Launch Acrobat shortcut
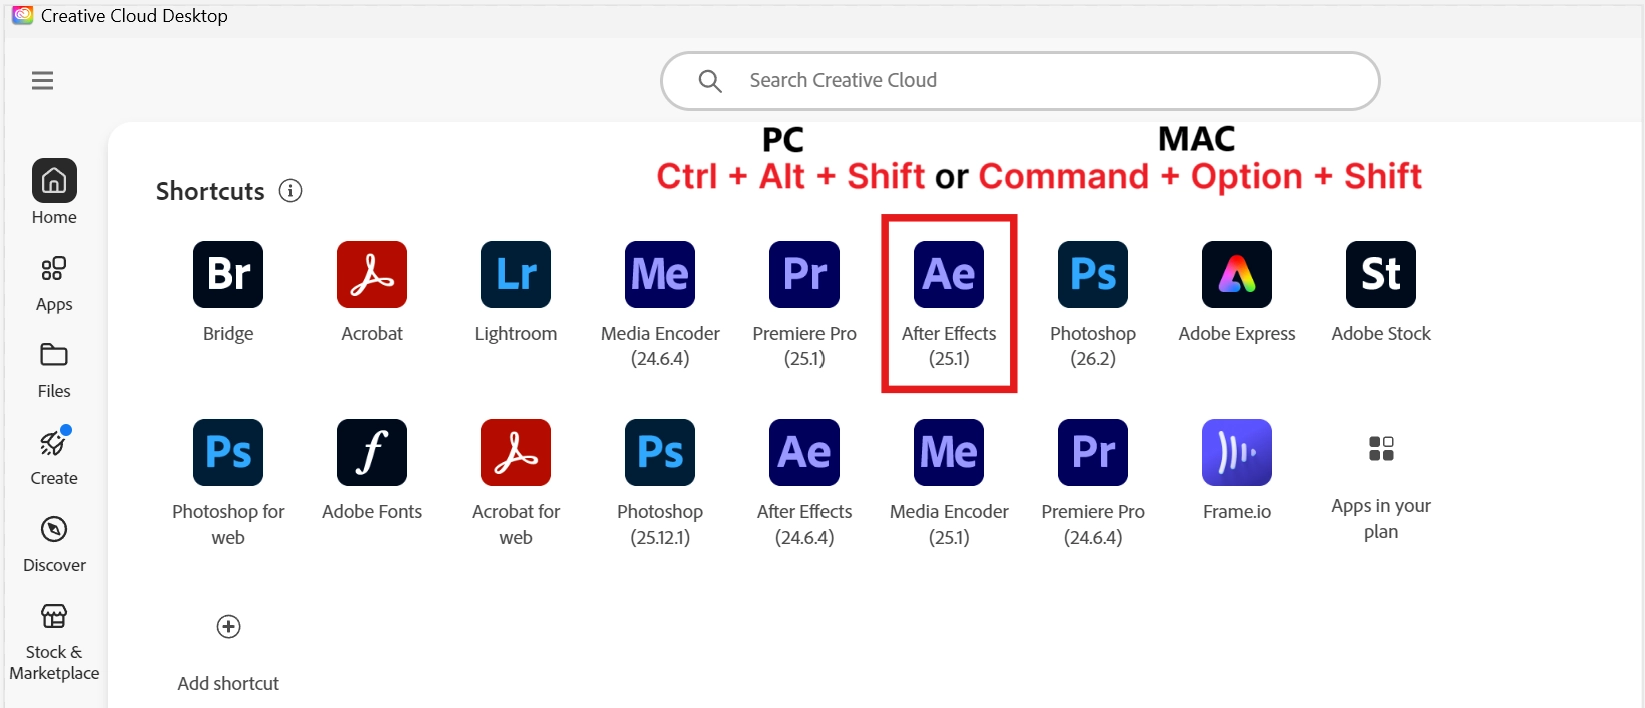Image resolution: width=1645 pixels, height=708 pixels. pos(372,275)
